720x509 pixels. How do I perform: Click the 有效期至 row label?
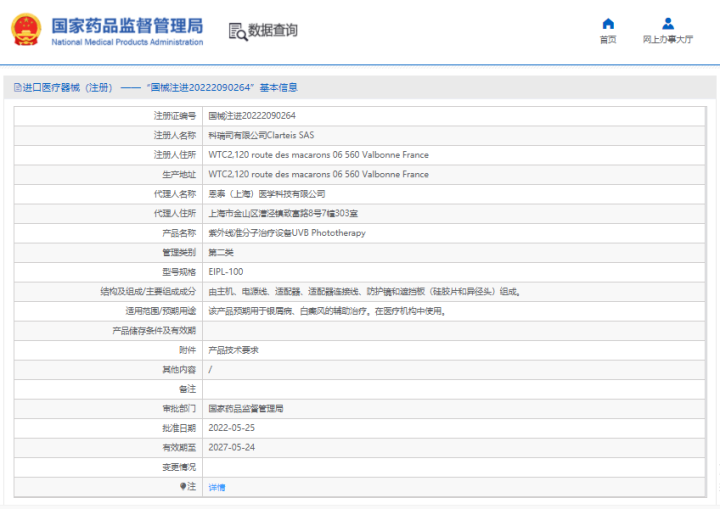[x=179, y=447]
